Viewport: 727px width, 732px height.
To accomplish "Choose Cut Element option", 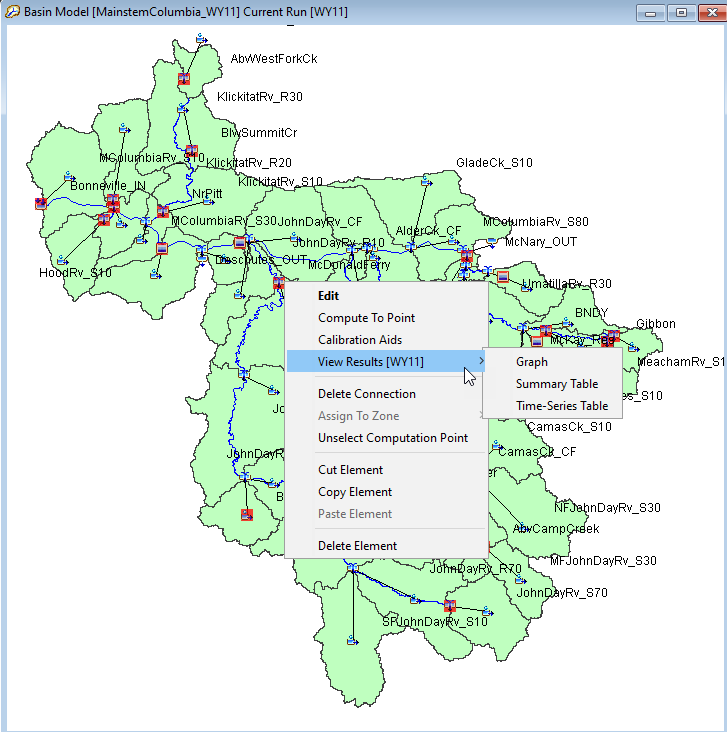I will [350, 470].
